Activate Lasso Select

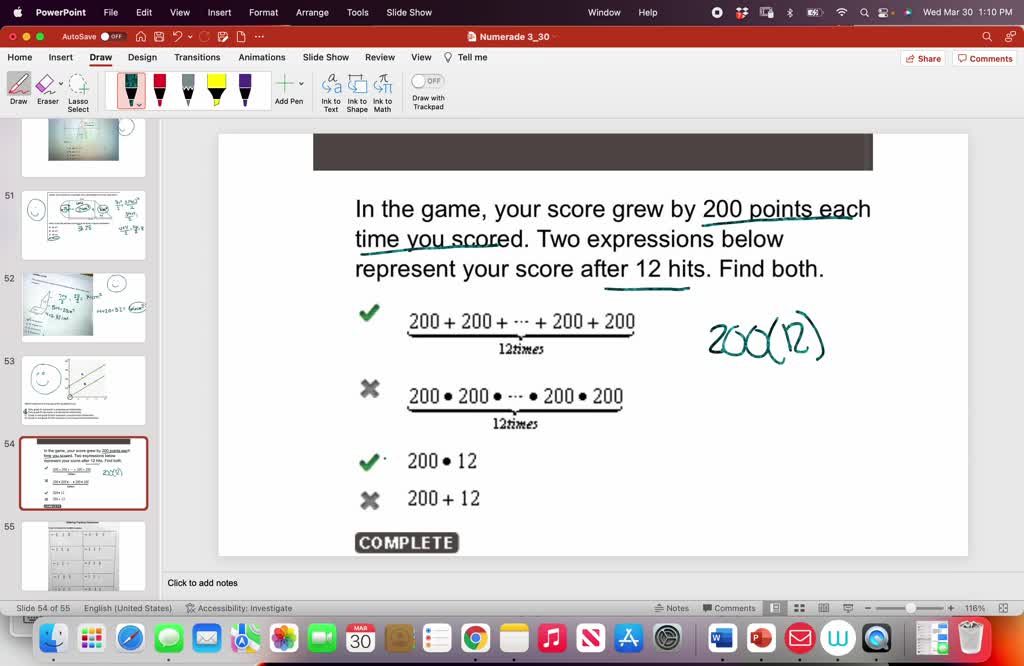click(79, 90)
